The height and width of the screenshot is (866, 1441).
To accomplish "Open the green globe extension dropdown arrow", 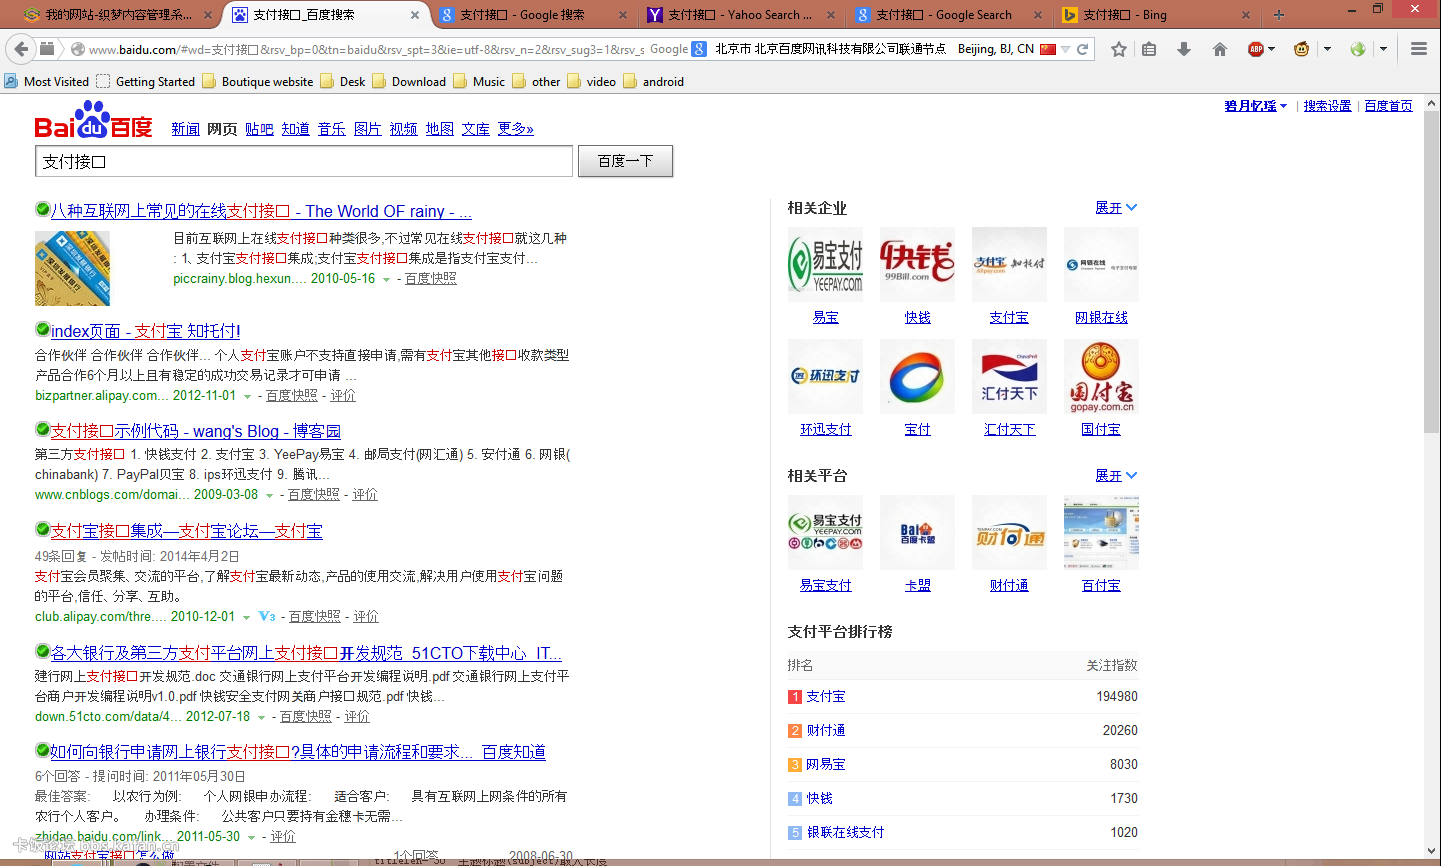I will click(1383, 49).
